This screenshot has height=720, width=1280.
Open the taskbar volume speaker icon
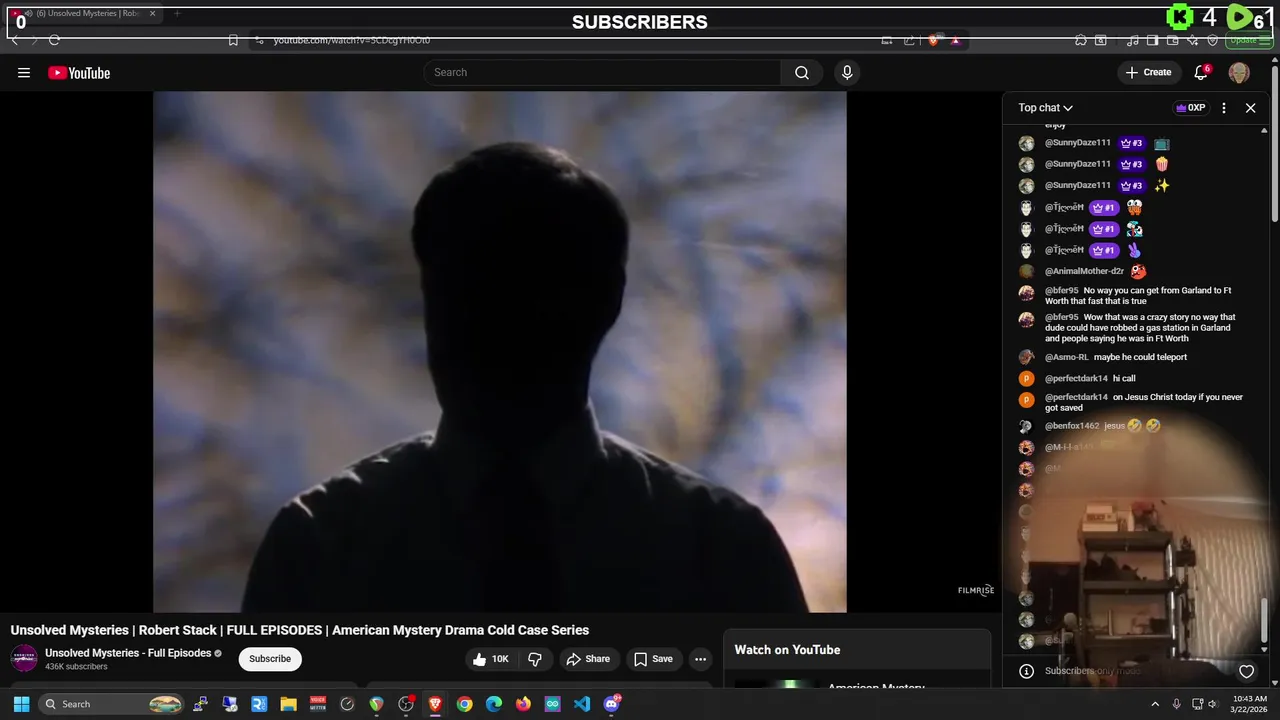pyautogui.click(x=1212, y=704)
